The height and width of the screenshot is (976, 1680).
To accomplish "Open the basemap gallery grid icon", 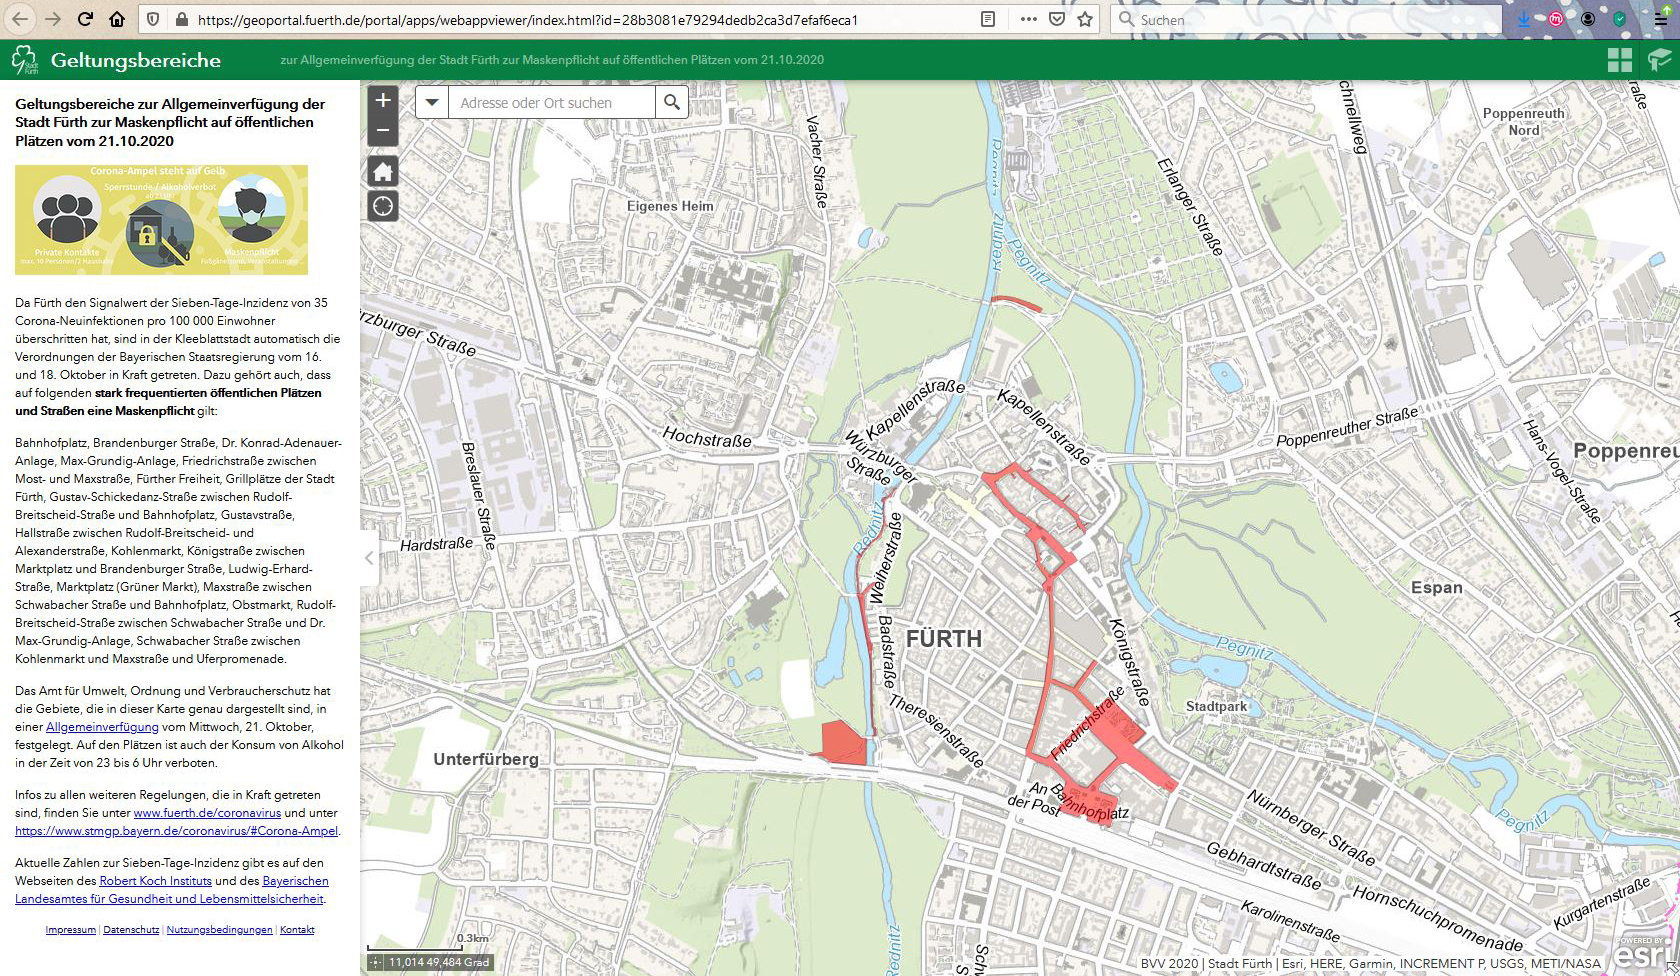I will (1620, 60).
